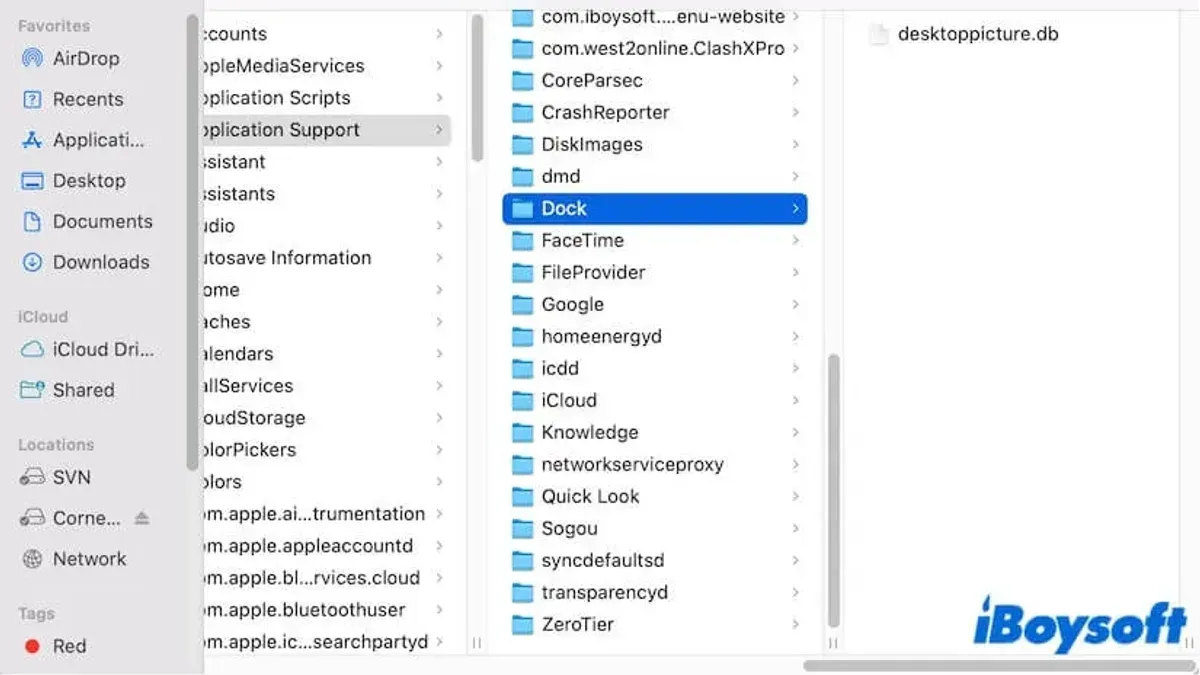1200x675 pixels.
Task: Select syncdefaultsd folder name
Action: click(x=603, y=560)
